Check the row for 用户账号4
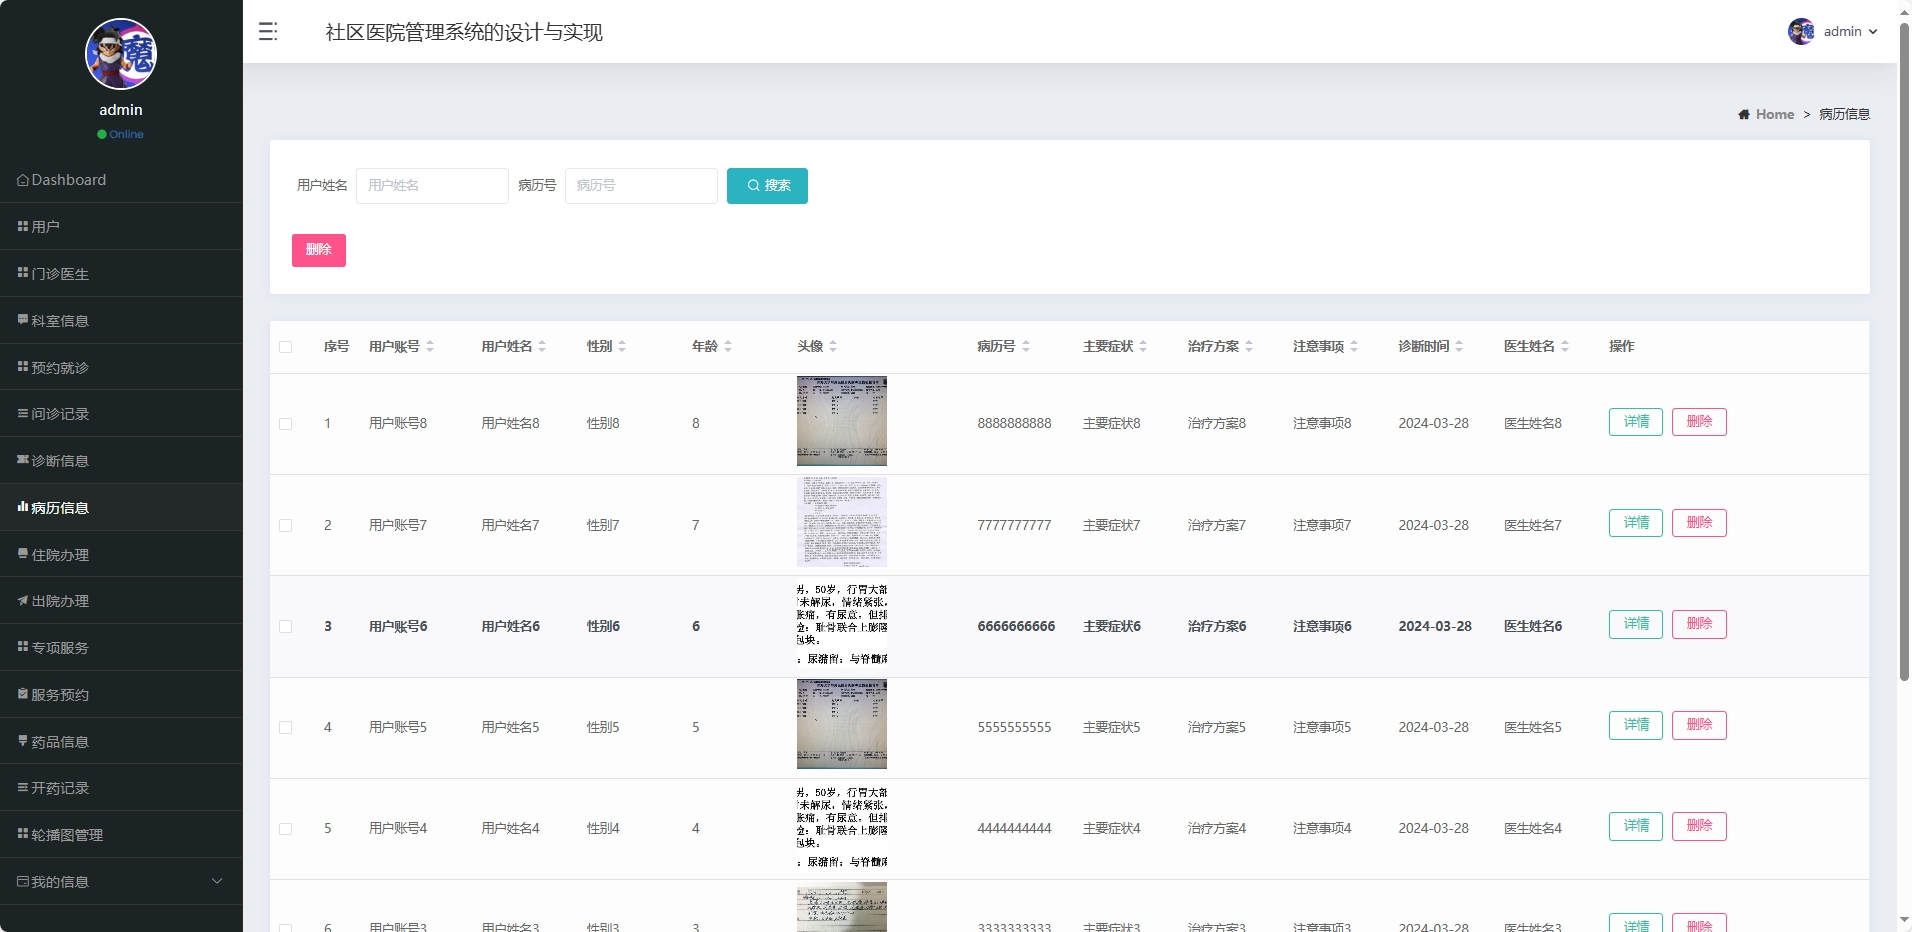 (x=286, y=829)
